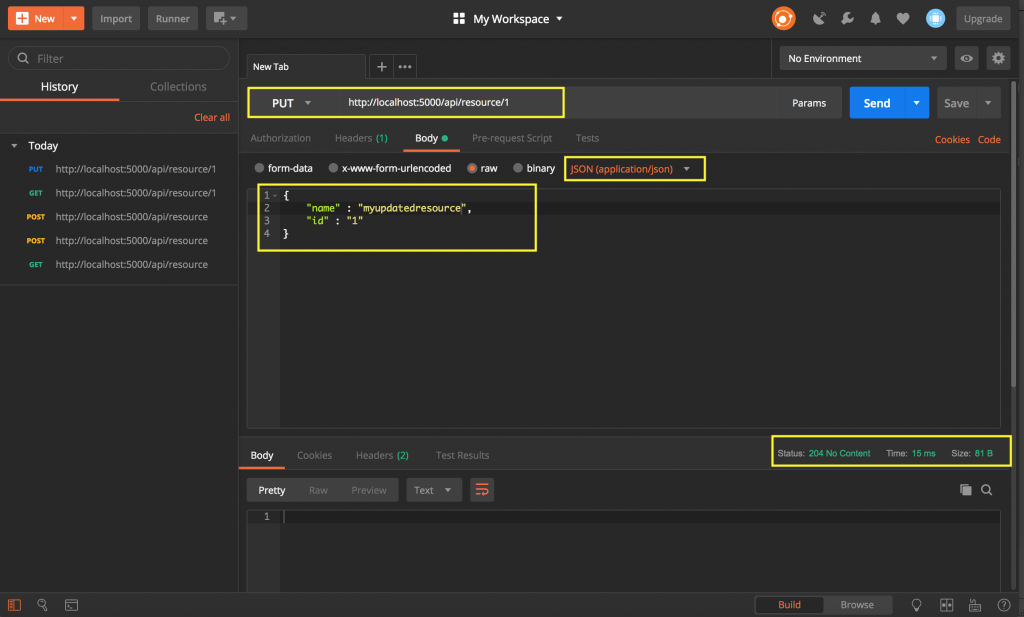Open the settings wrench icon
Image resolution: width=1024 pixels, height=617 pixels.
tap(847, 18)
